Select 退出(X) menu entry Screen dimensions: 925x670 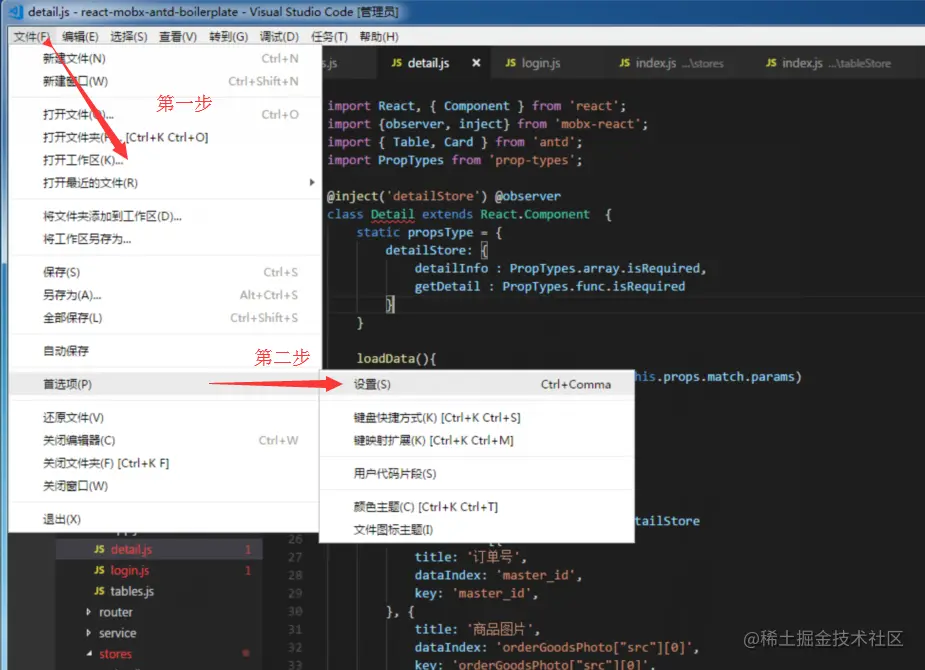point(165,519)
